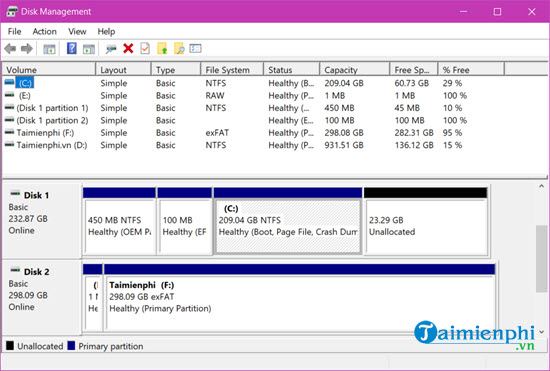Click the Show/Hide Console Tree icon
The image size is (550, 371).
pos(49,49)
